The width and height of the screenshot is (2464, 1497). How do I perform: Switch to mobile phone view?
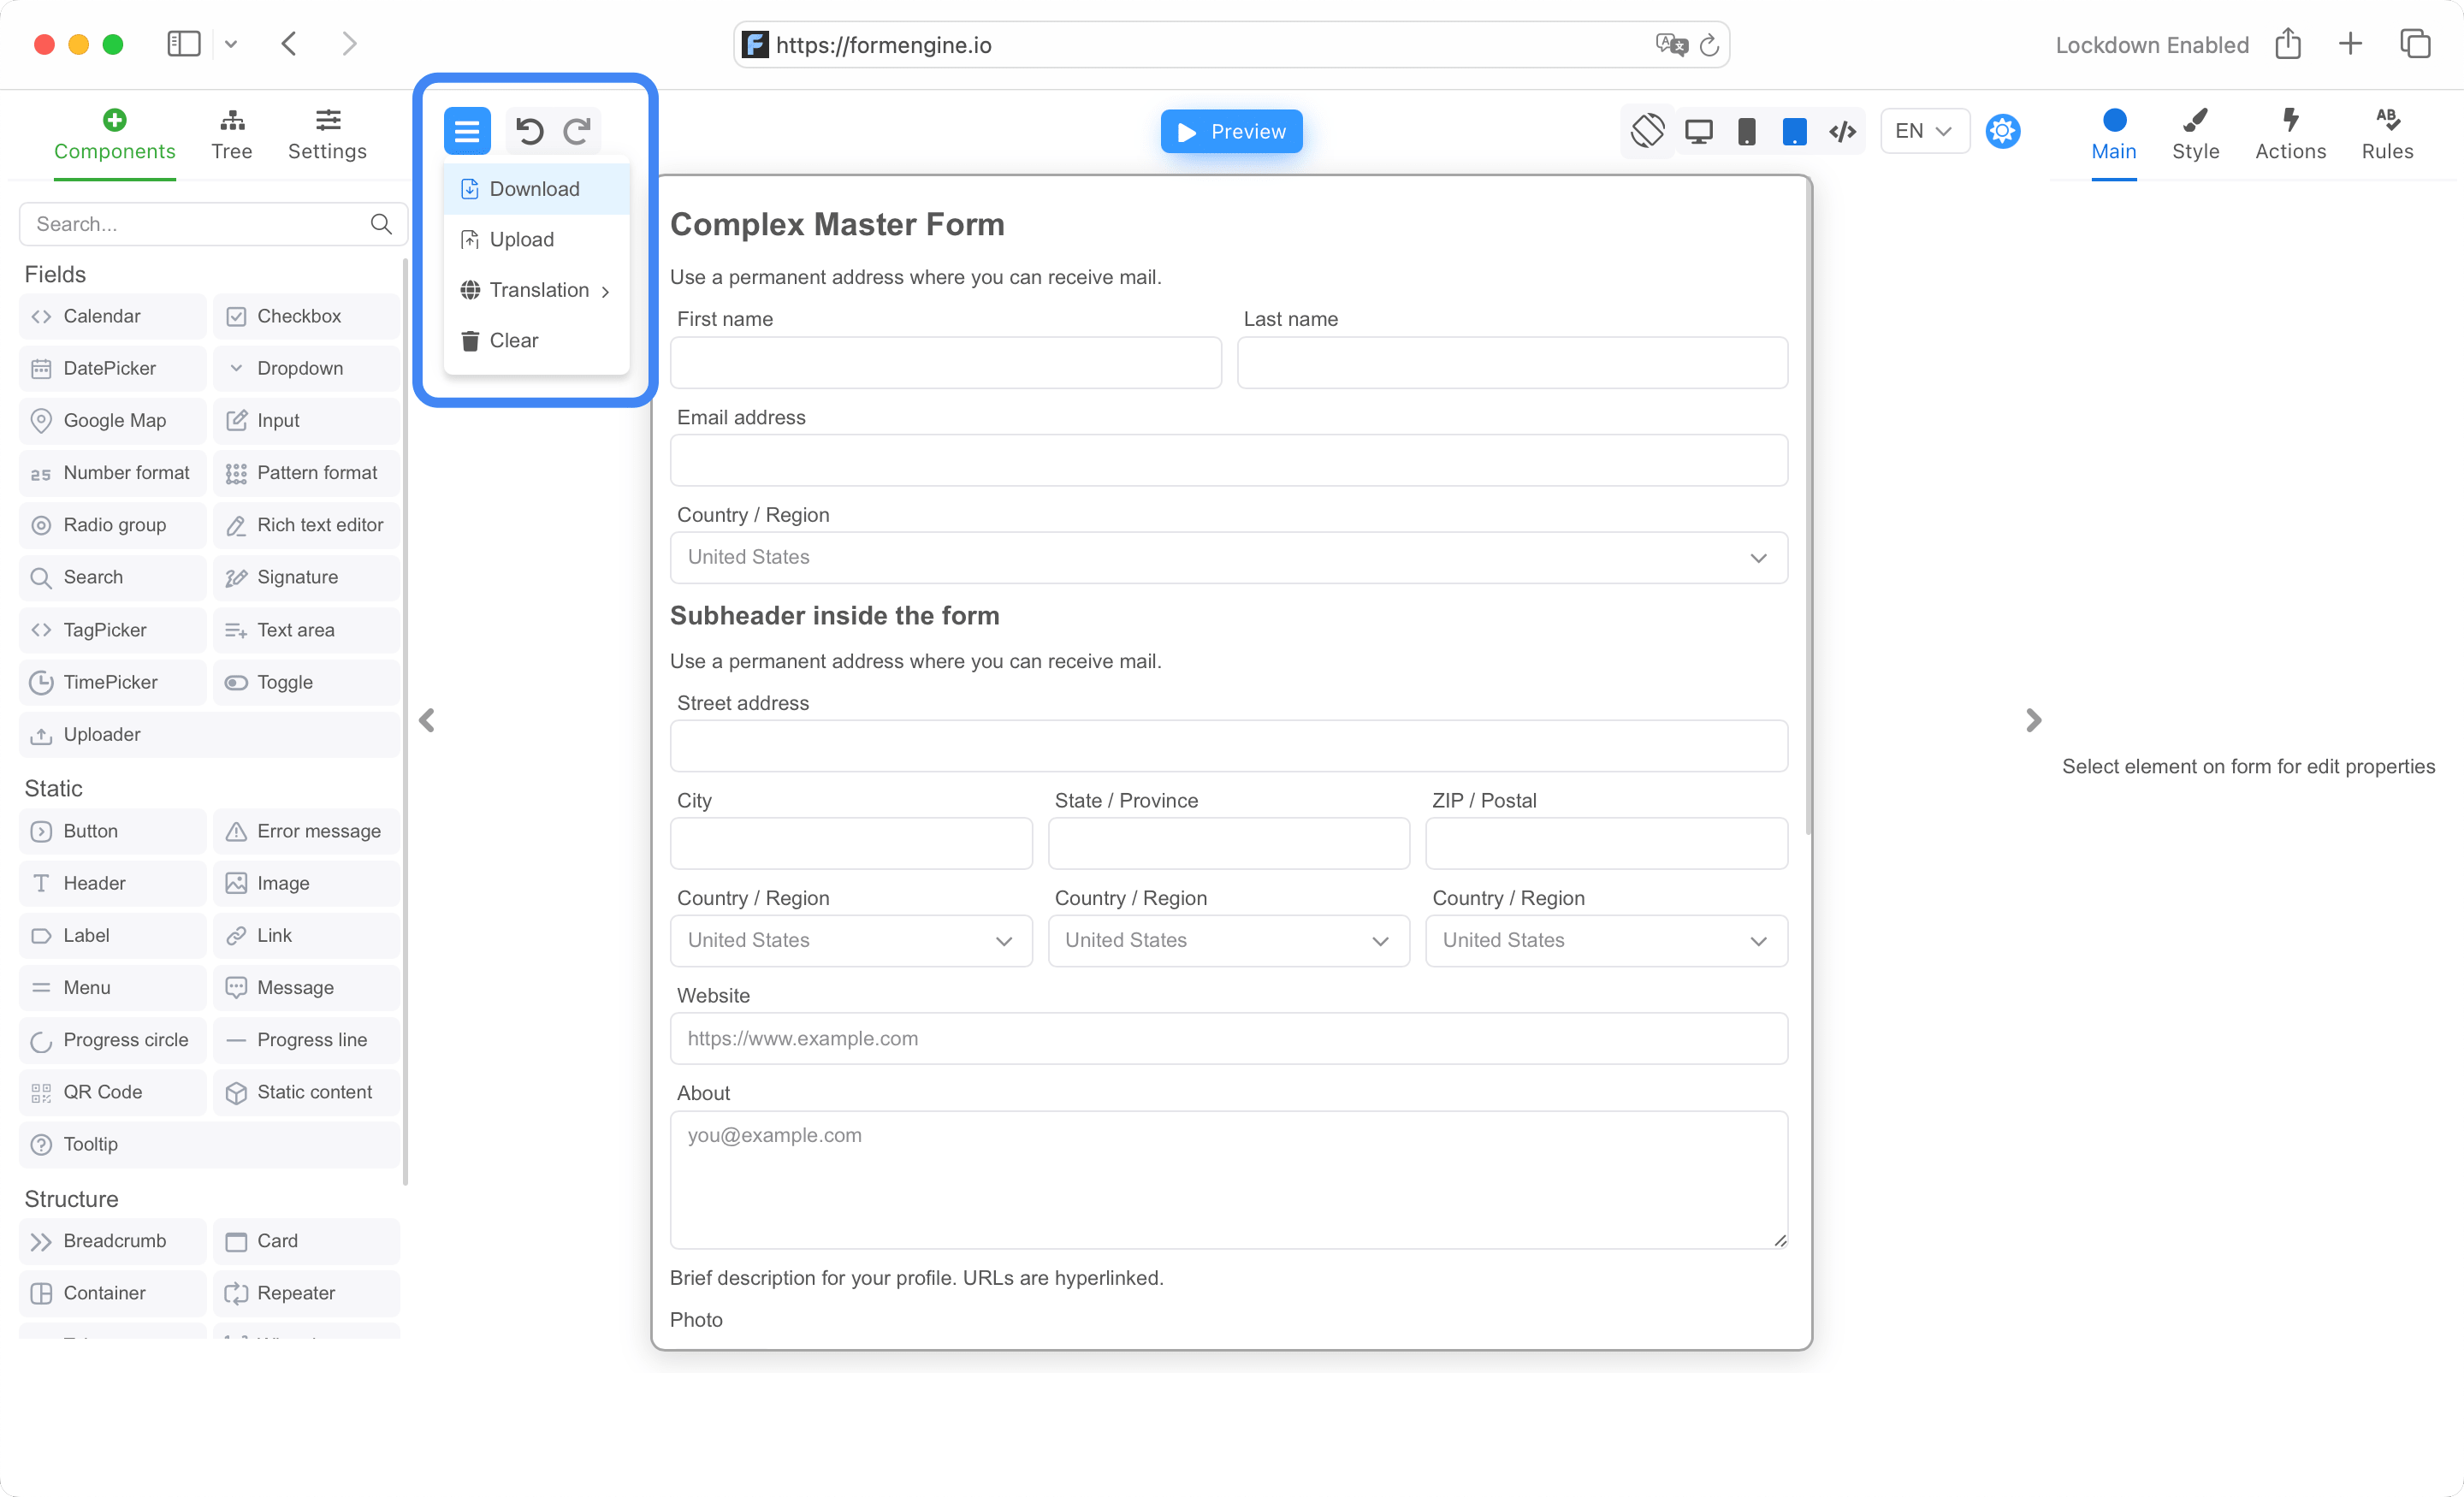[x=1746, y=131]
